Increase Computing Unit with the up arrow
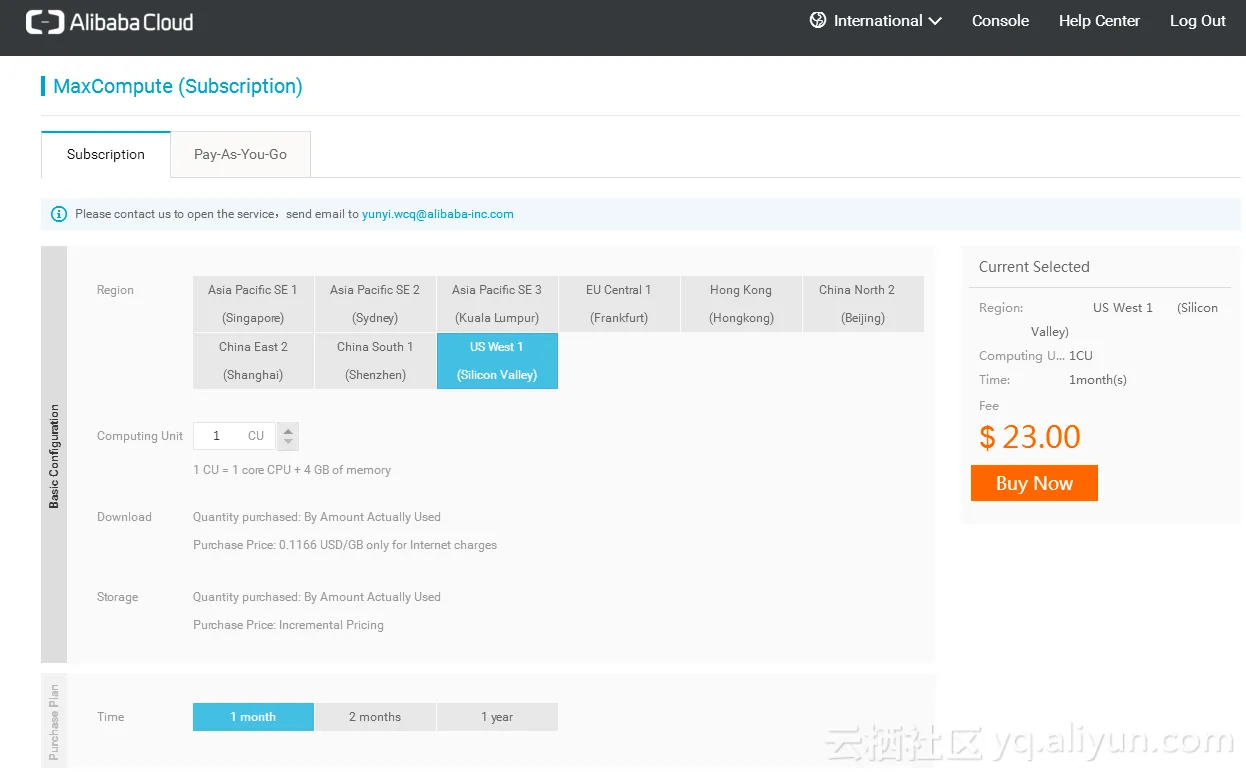The image size is (1246, 773). pyautogui.click(x=288, y=430)
